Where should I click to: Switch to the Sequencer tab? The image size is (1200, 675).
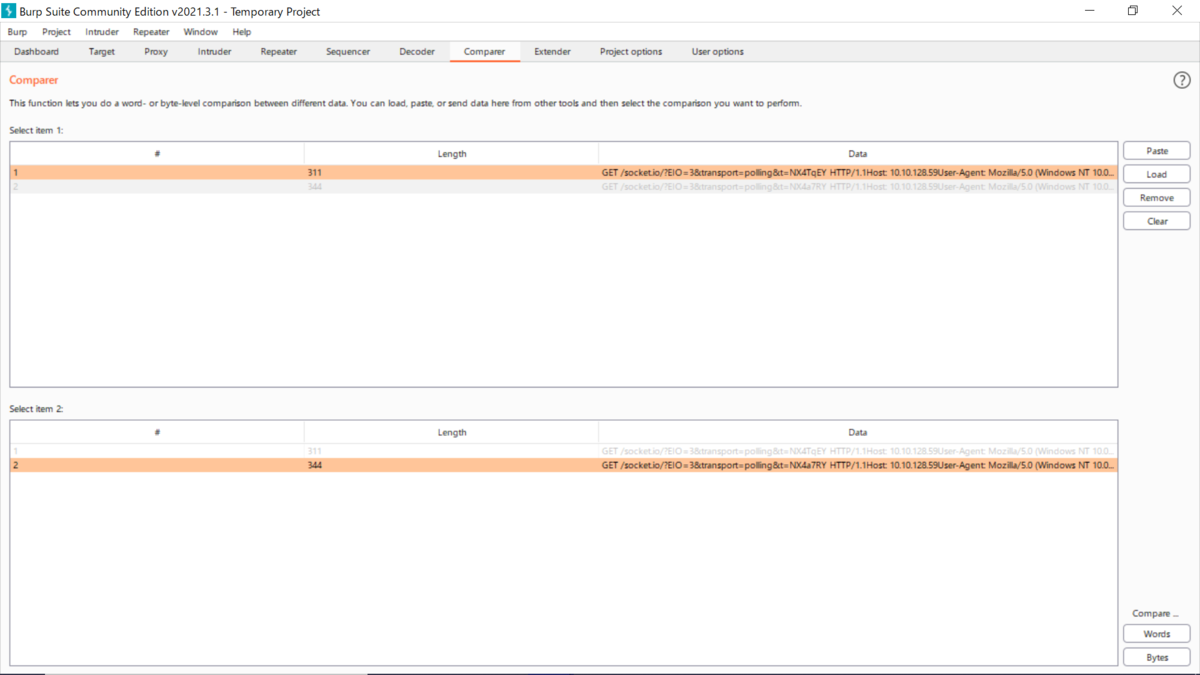348,52
